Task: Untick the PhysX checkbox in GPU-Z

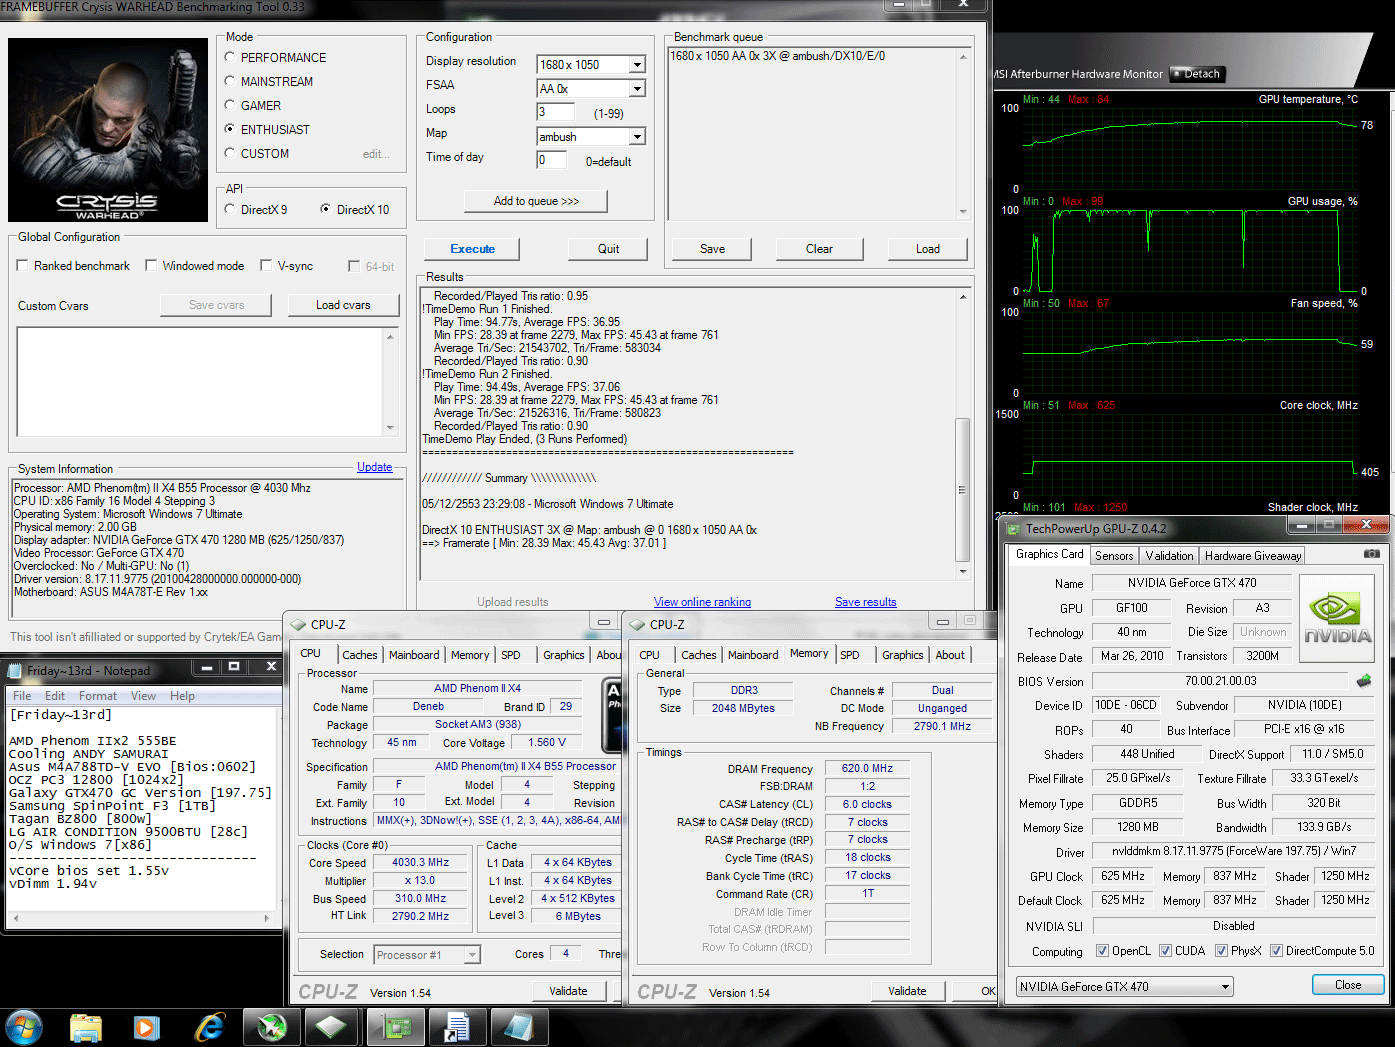Action: [x=1221, y=951]
